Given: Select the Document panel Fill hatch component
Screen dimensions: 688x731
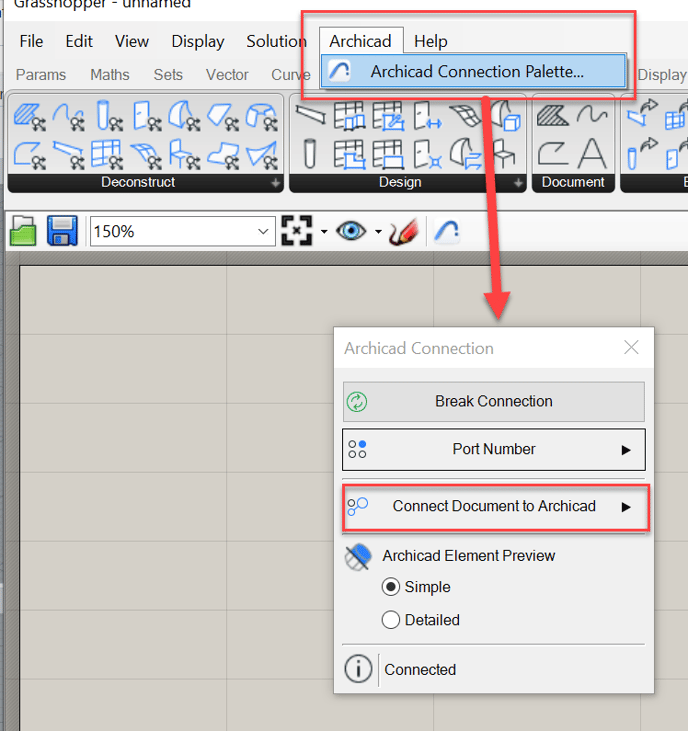Looking at the screenshot, I should [552, 115].
